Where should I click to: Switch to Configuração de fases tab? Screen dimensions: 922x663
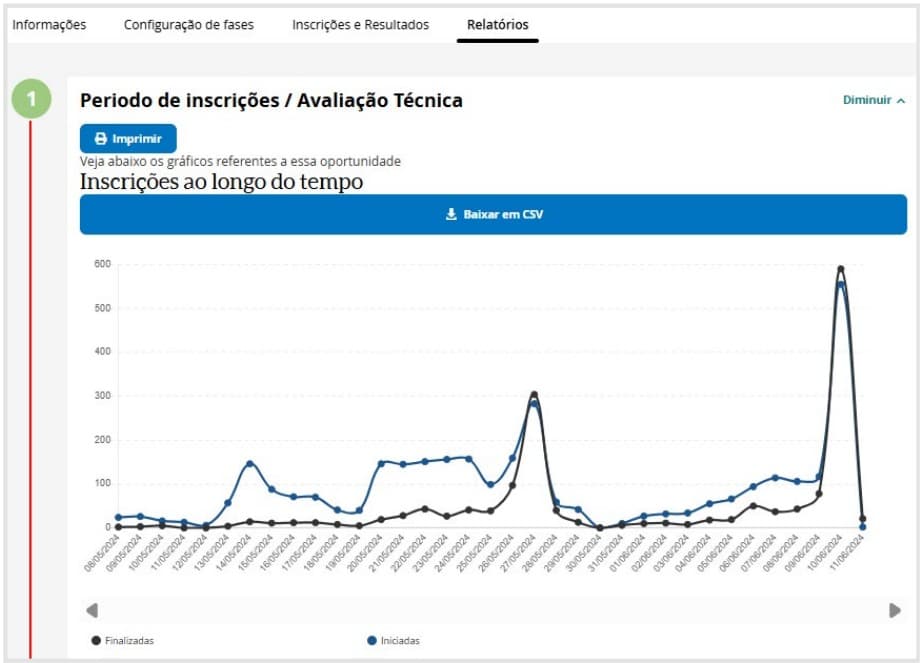click(x=189, y=25)
